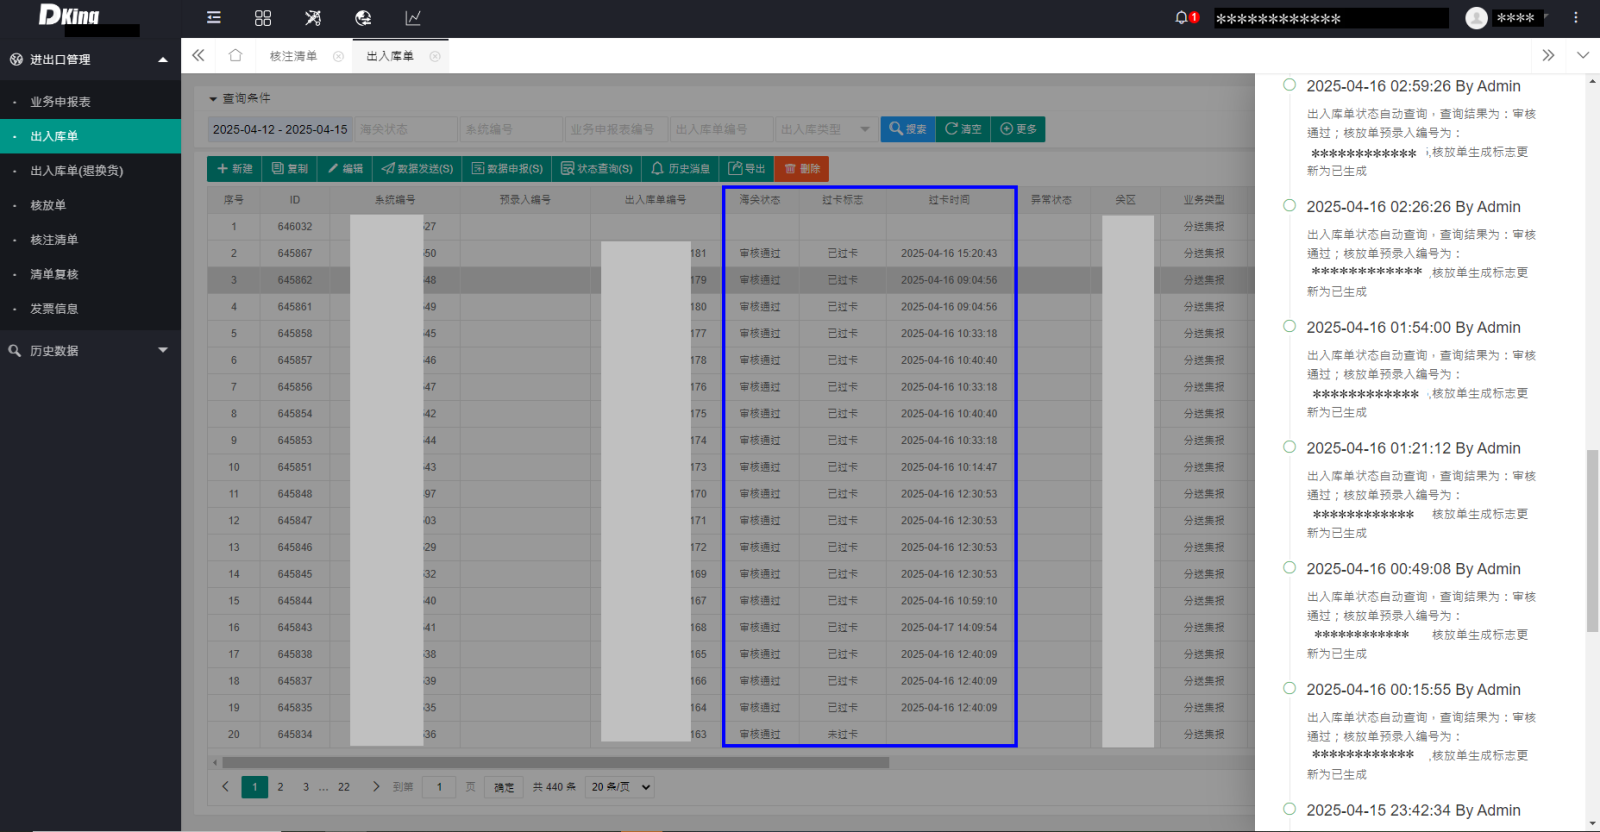Click the date range input field
The width and height of the screenshot is (1600, 832).
tap(280, 129)
